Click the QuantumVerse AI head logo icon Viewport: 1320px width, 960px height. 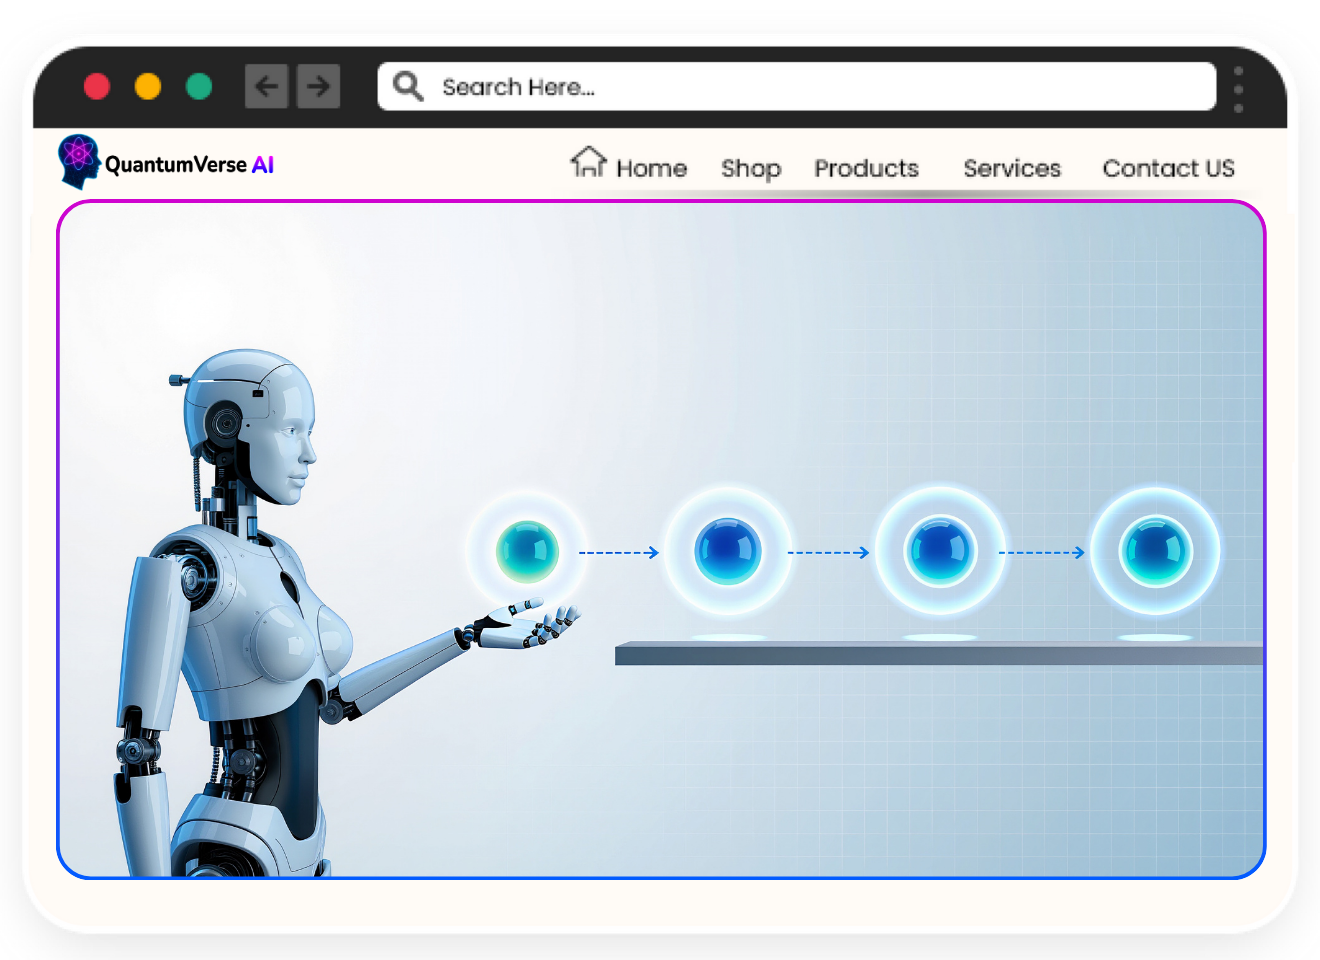[x=78, y=161]
